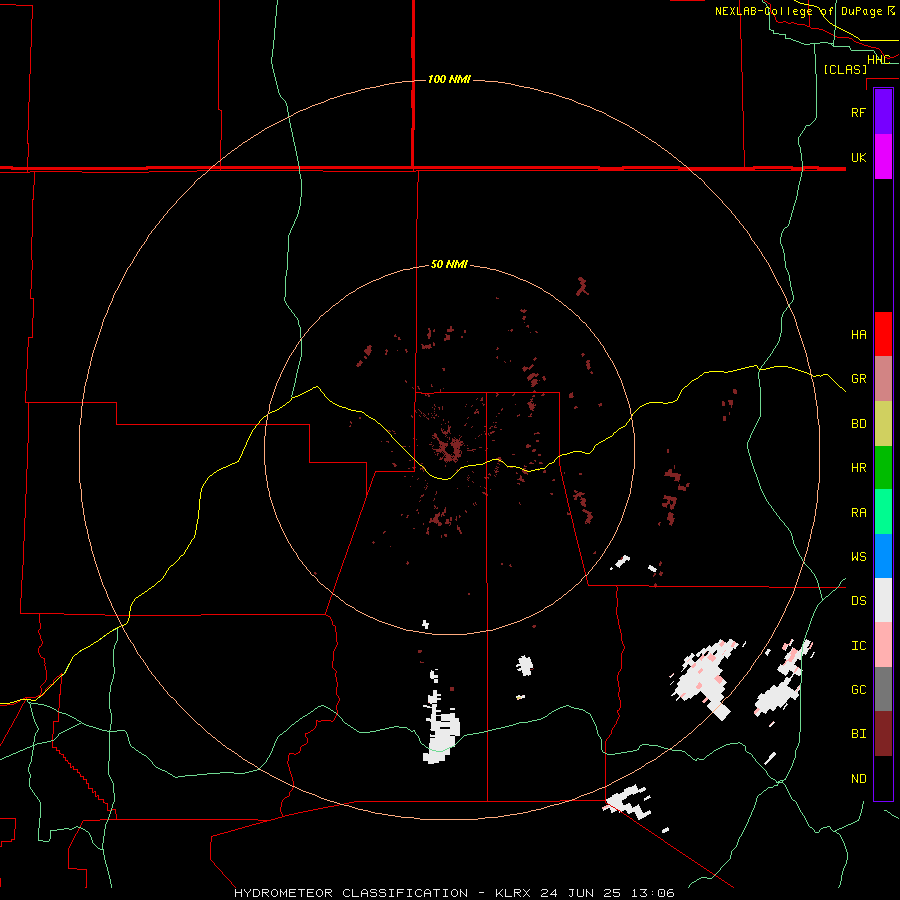Click the dark red BI biological swatch

coord(883,734)
